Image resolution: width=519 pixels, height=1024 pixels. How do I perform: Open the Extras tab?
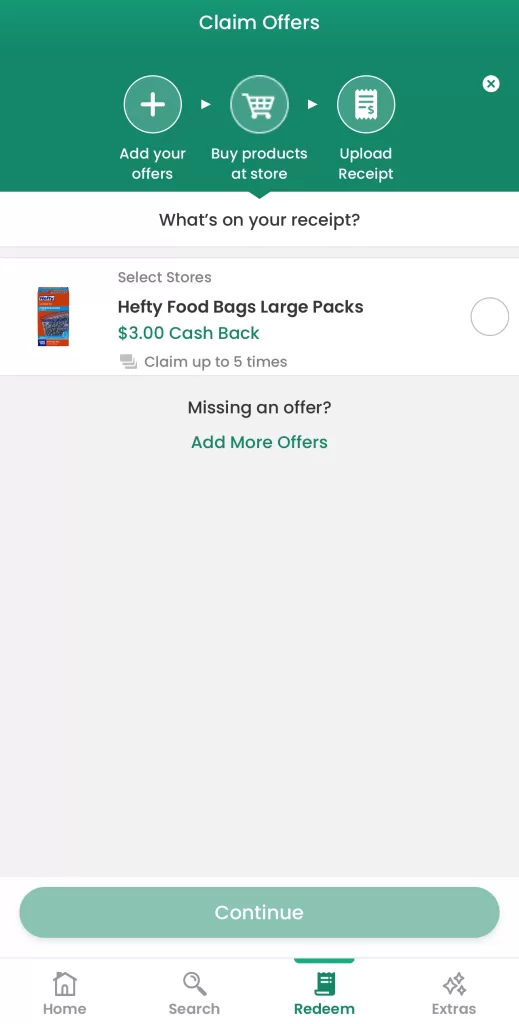click(454, 993)
